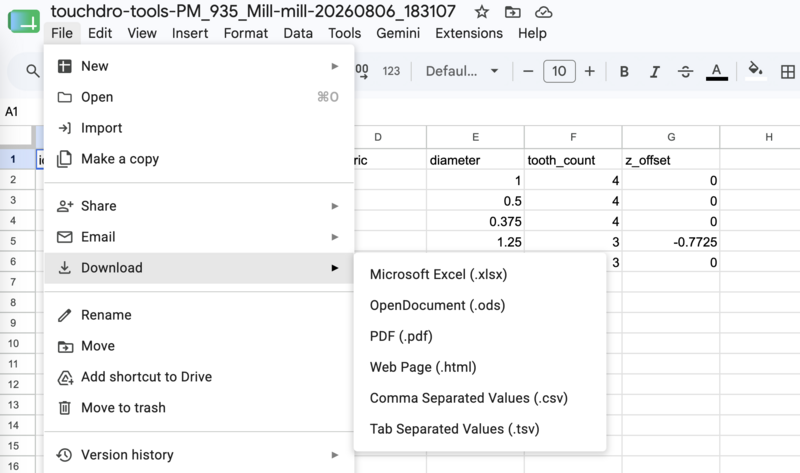This screenshot has height=473, width=800.
Task: Select column E header
Action: tap(476, 137)
